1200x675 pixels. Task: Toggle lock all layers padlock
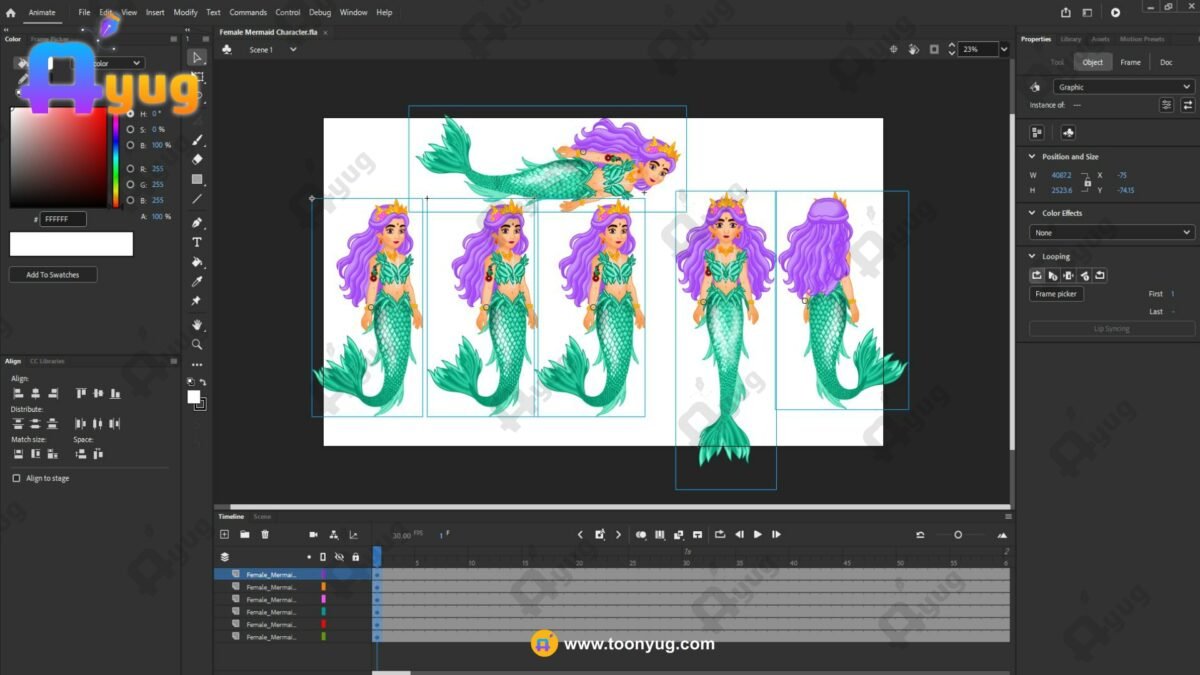click(355, 557)
